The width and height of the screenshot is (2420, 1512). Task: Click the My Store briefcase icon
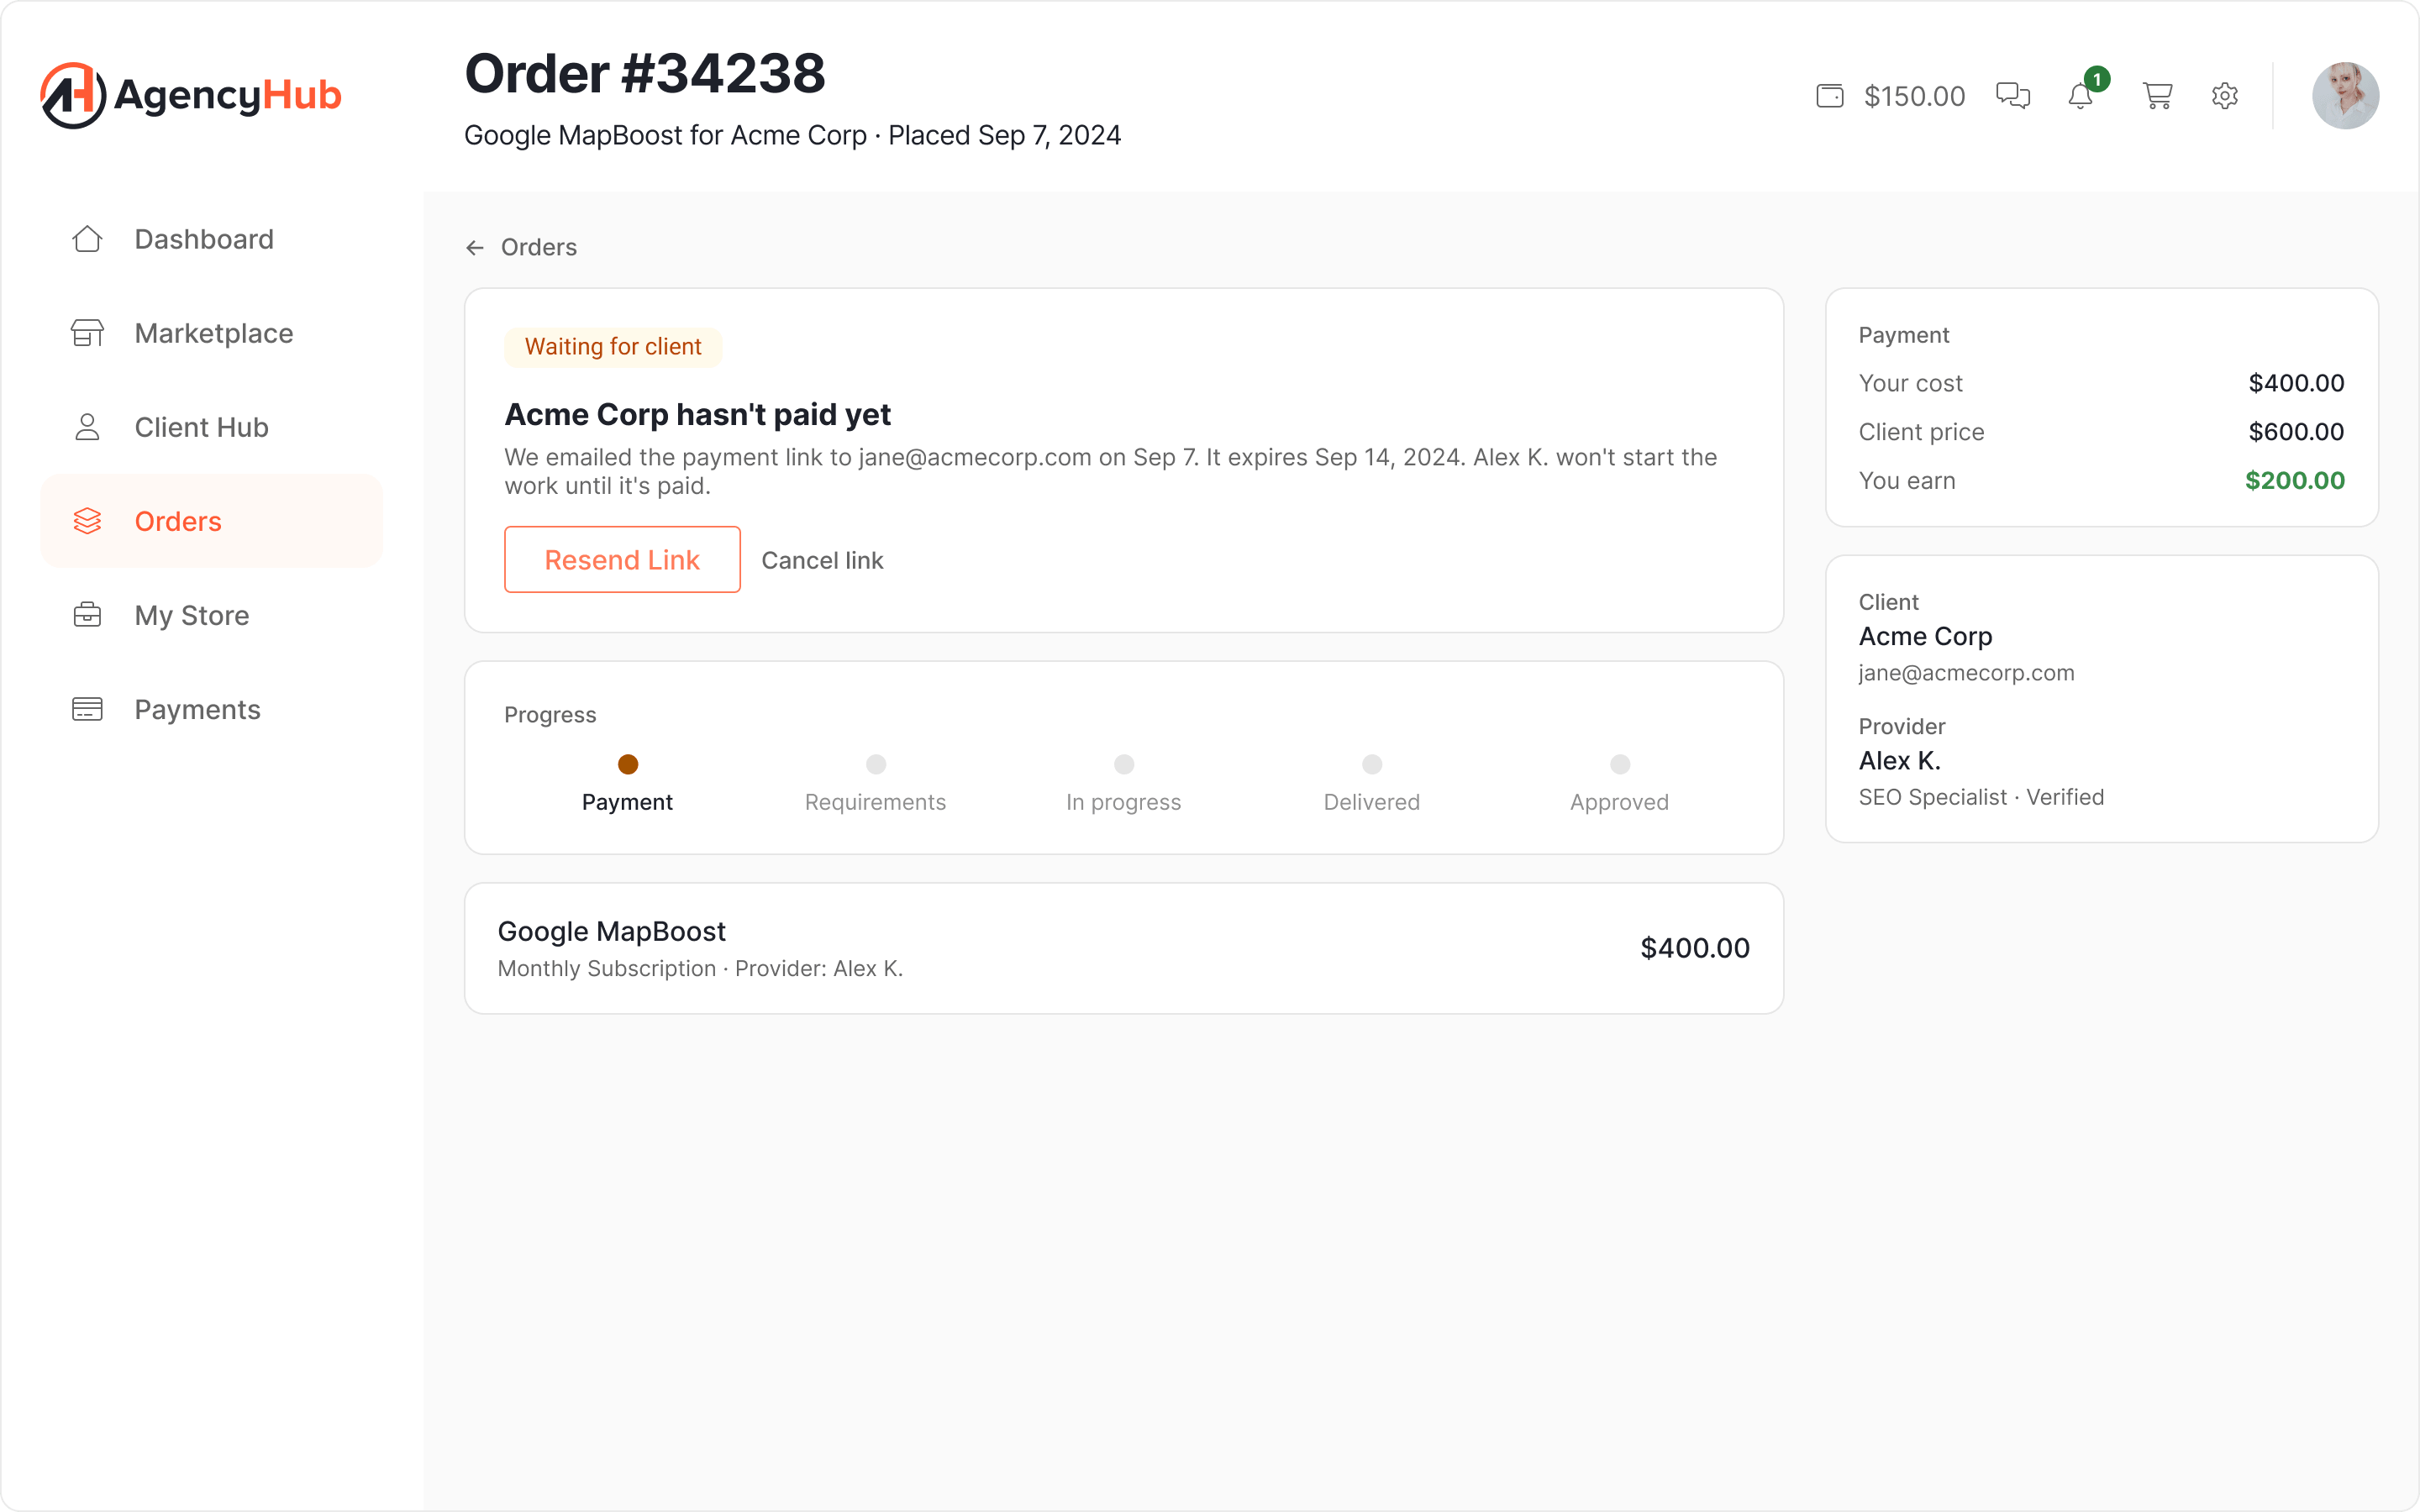click(x=87, y=615)
